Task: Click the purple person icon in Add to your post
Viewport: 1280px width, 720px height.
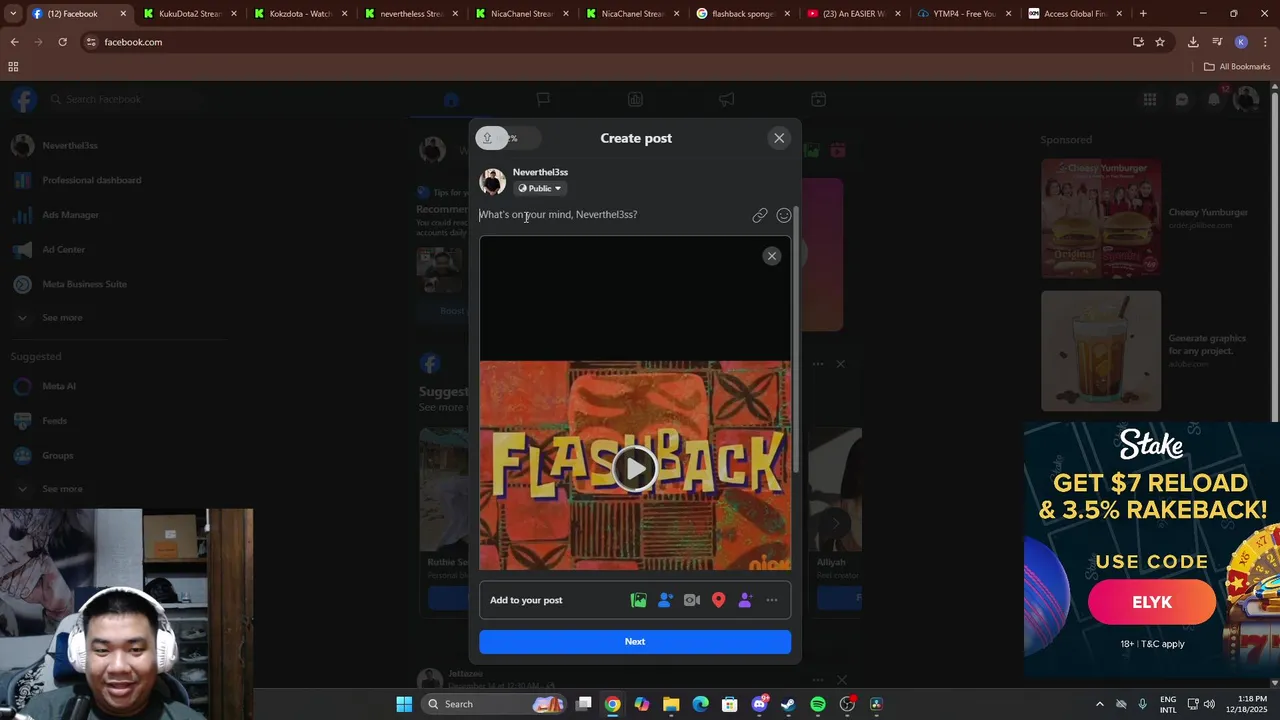Action: pos(745,600)
